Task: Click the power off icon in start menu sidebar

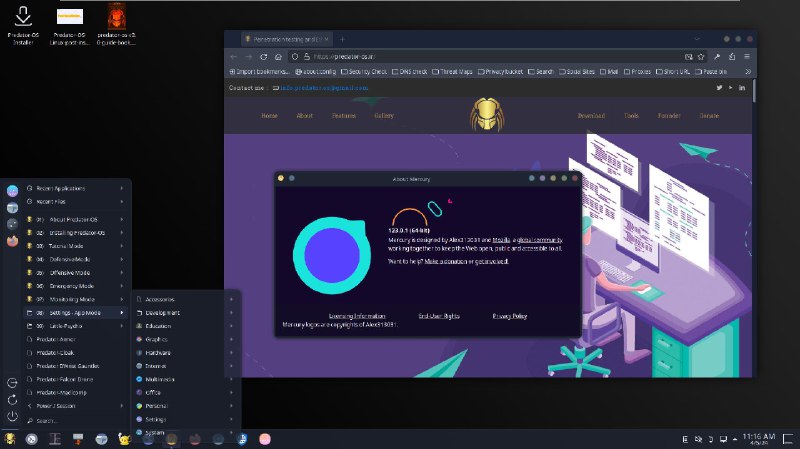Action: [x=13, y=416]
